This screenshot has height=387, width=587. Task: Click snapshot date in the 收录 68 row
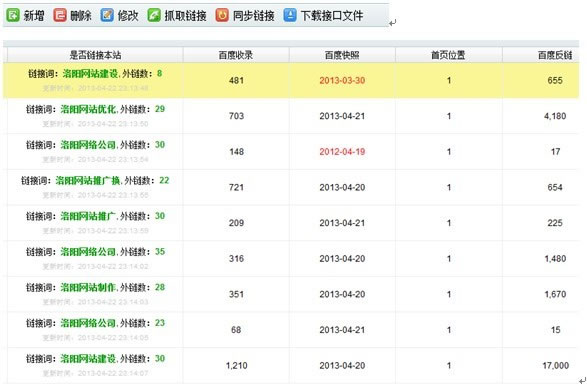click(x=342, y=330)
